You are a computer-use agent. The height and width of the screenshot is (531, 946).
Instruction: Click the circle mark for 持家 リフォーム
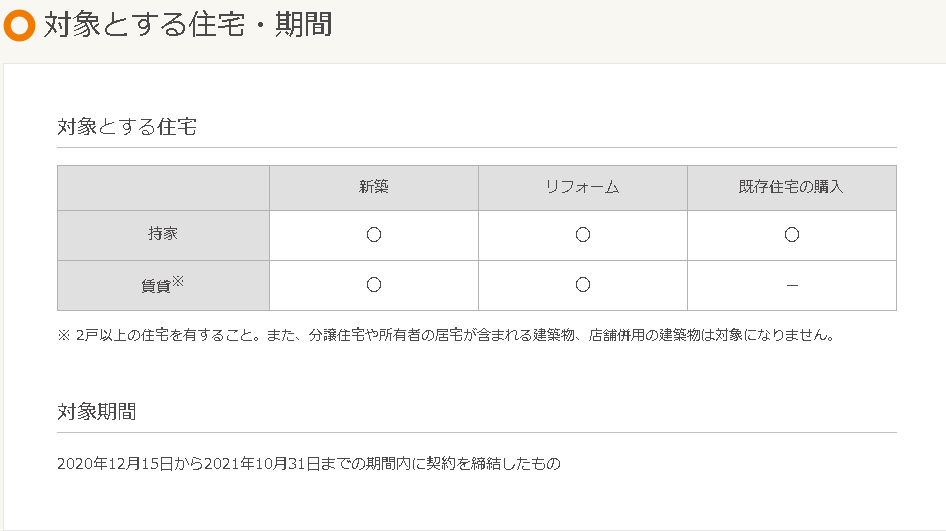(583, 235)
